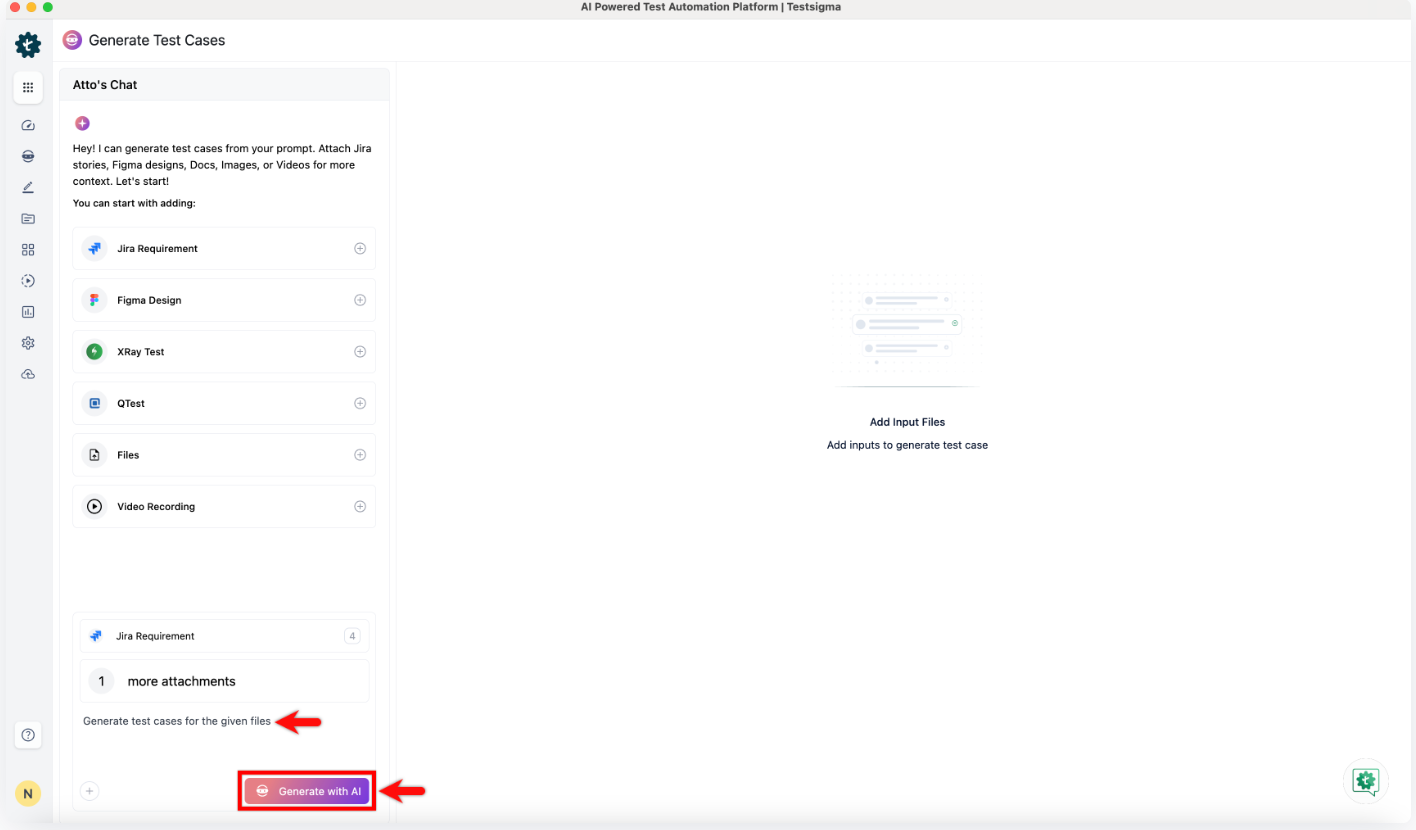Open the pencil create-tests sidebar icon

coord(28,188)
